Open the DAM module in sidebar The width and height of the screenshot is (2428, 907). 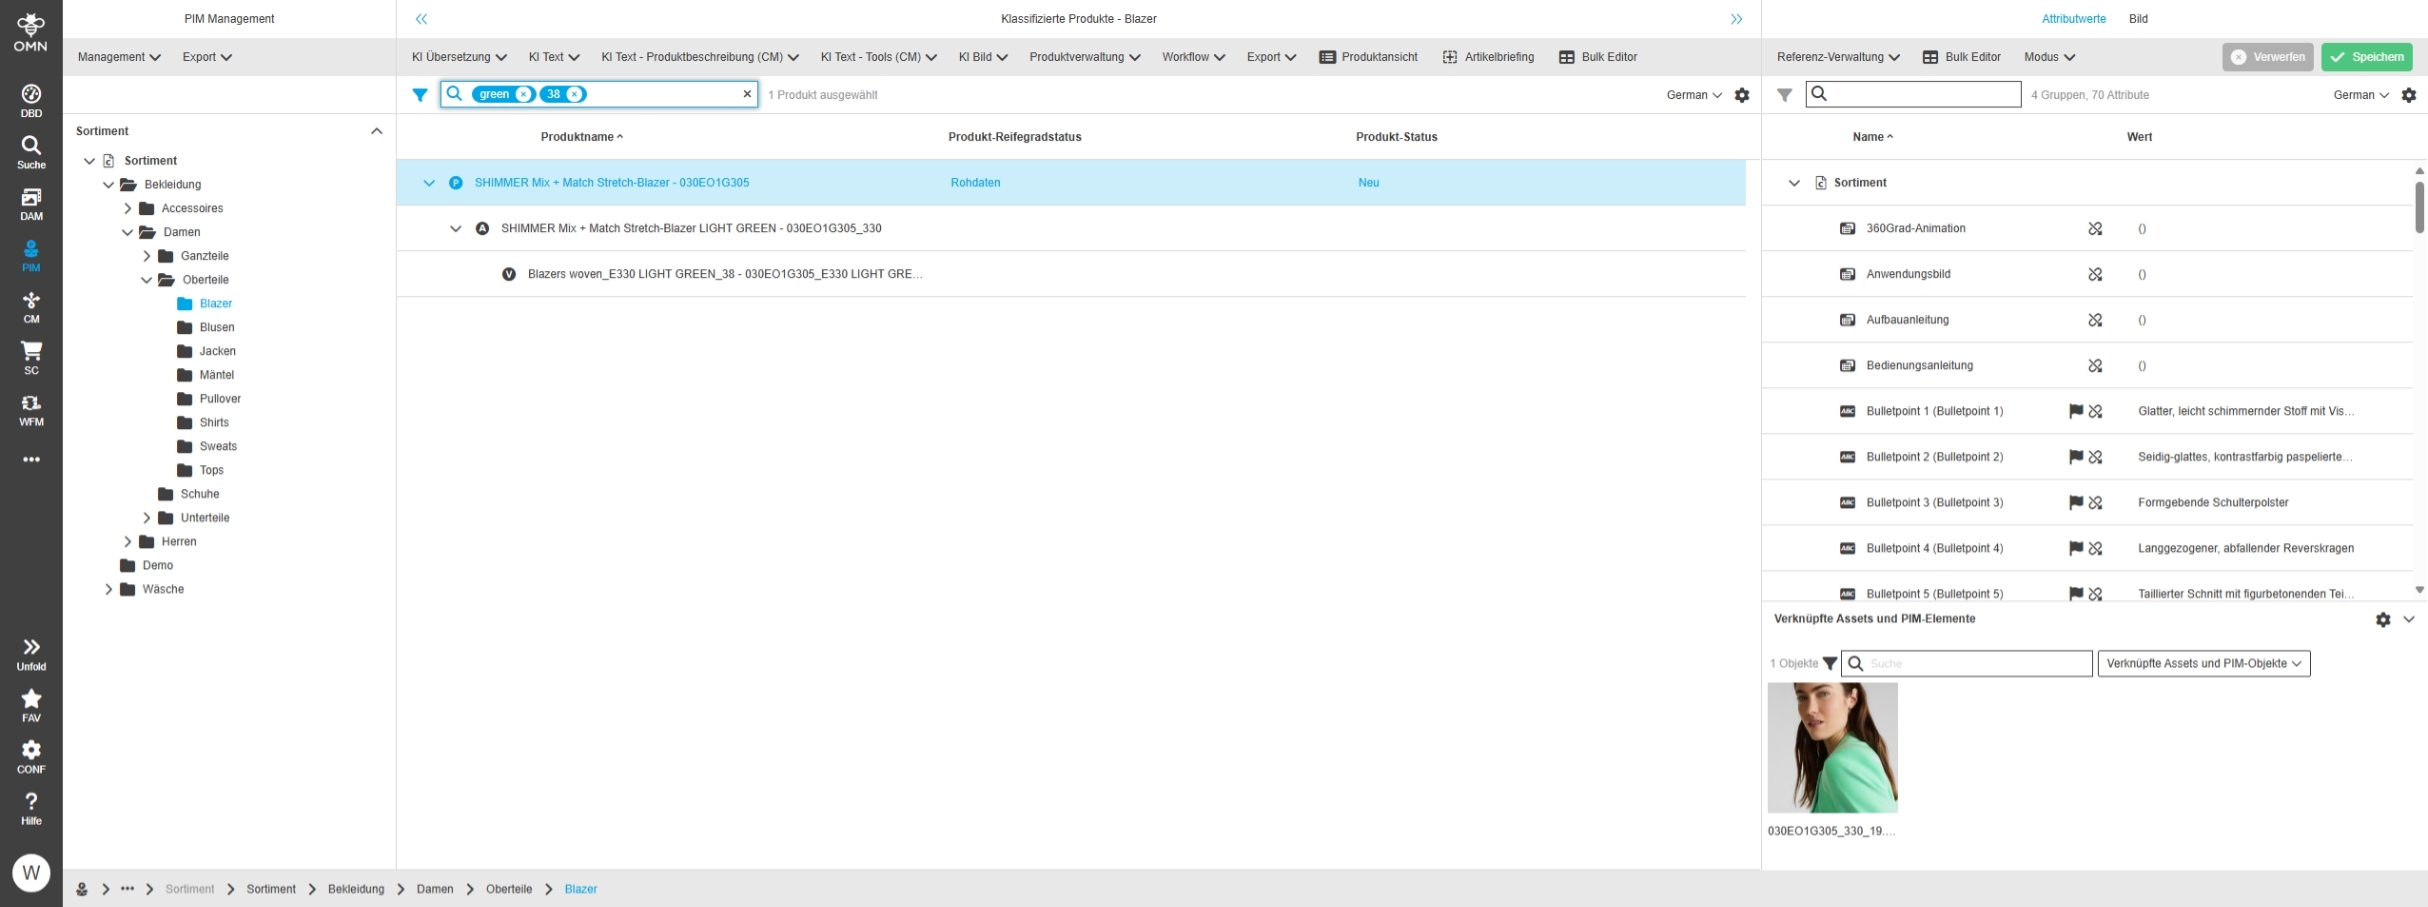coord(31,203)
